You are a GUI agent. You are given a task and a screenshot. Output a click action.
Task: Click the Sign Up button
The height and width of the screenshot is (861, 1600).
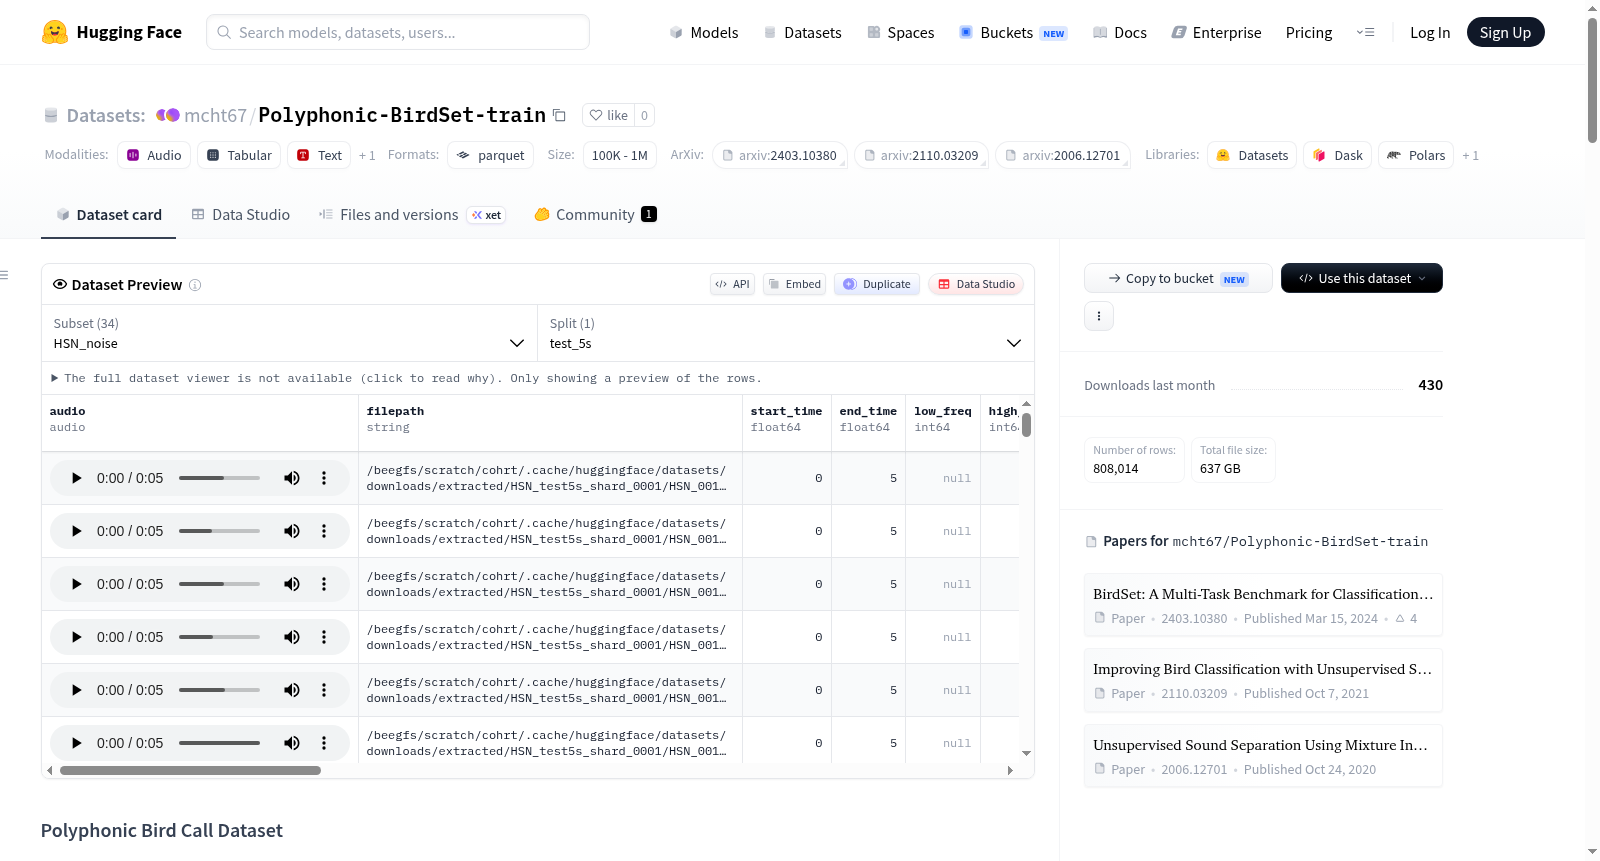coord(1505,32)
